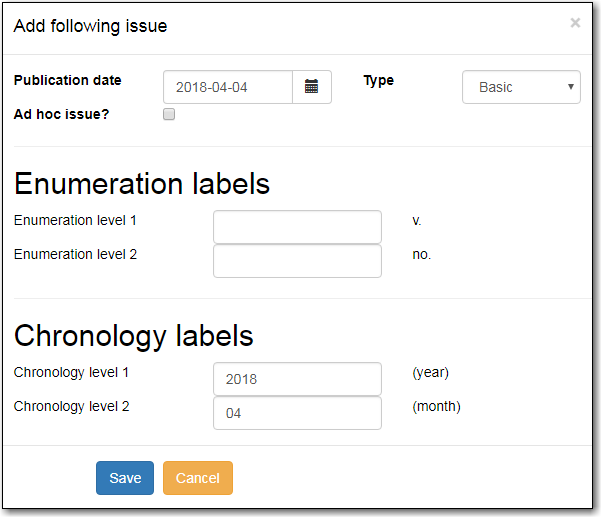Expand the Type dropdown showing Basic
Image resolution: width=601 pixels, height=517 pixels.
(x=521, y=87)
